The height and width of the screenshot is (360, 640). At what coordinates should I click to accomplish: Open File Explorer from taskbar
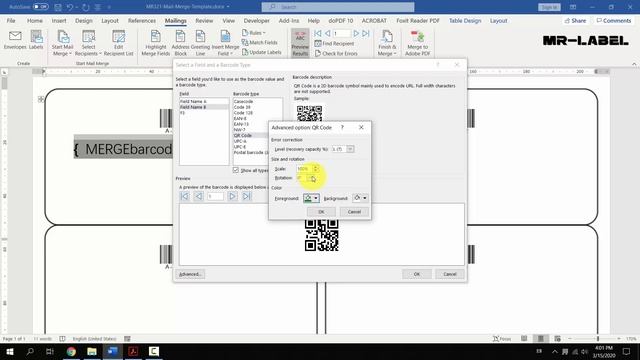pyautogui.click(x=92, y=351)
